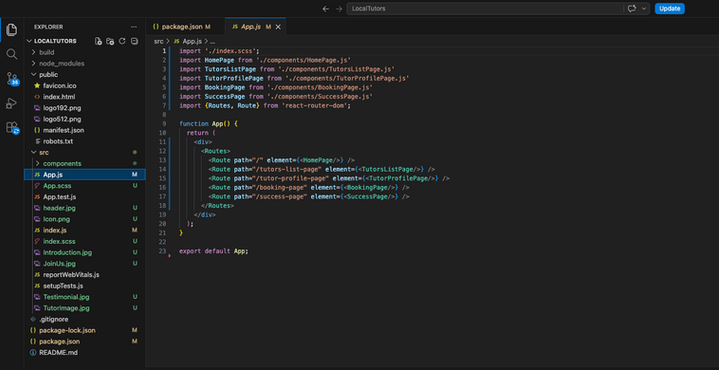Open index.scss in the file tree
This screenshot has width=719, height=370.
pos(85,241)
